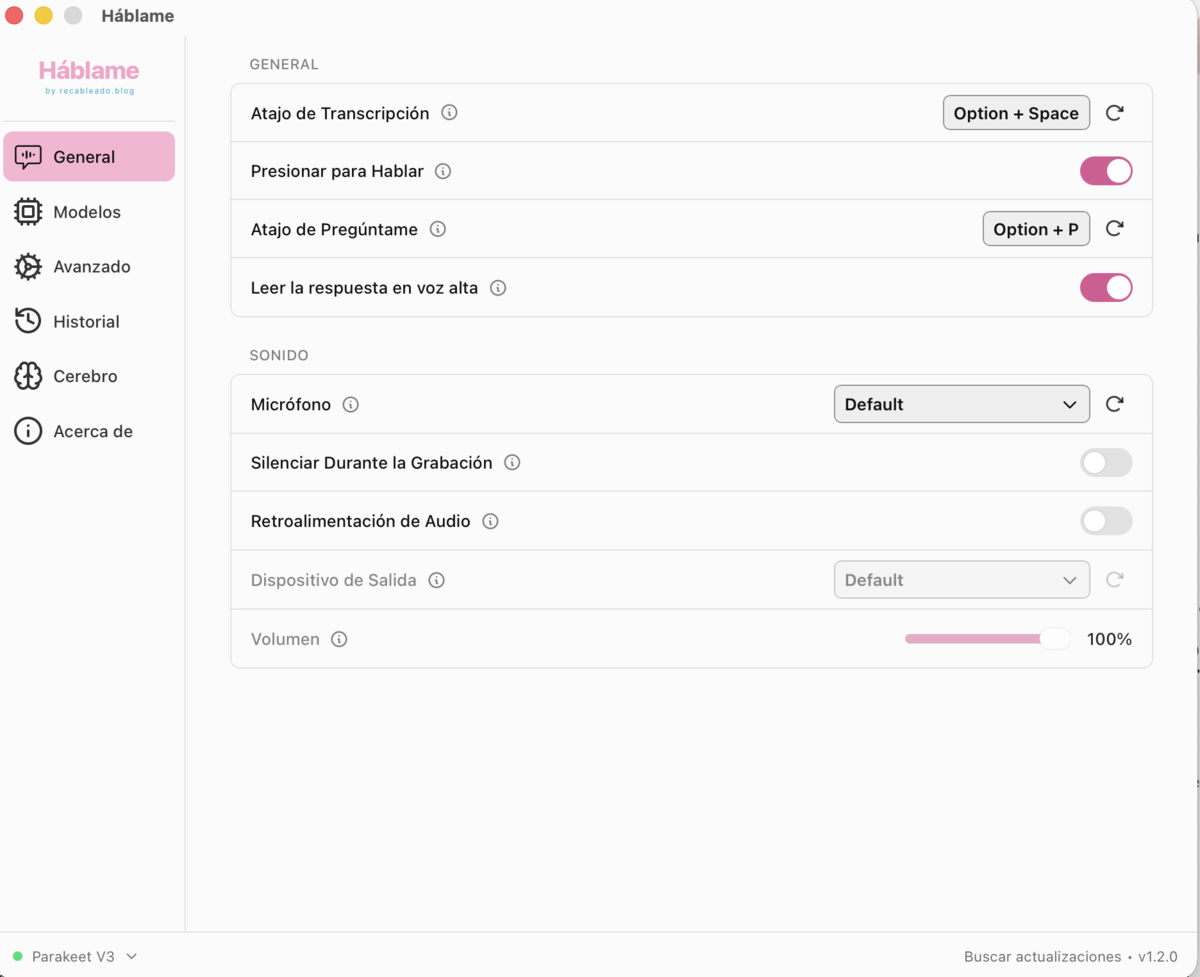Click the Háblame window title text
This screenshot has width=1200, height=977.
pyautogui.click(x=138, y=16)
